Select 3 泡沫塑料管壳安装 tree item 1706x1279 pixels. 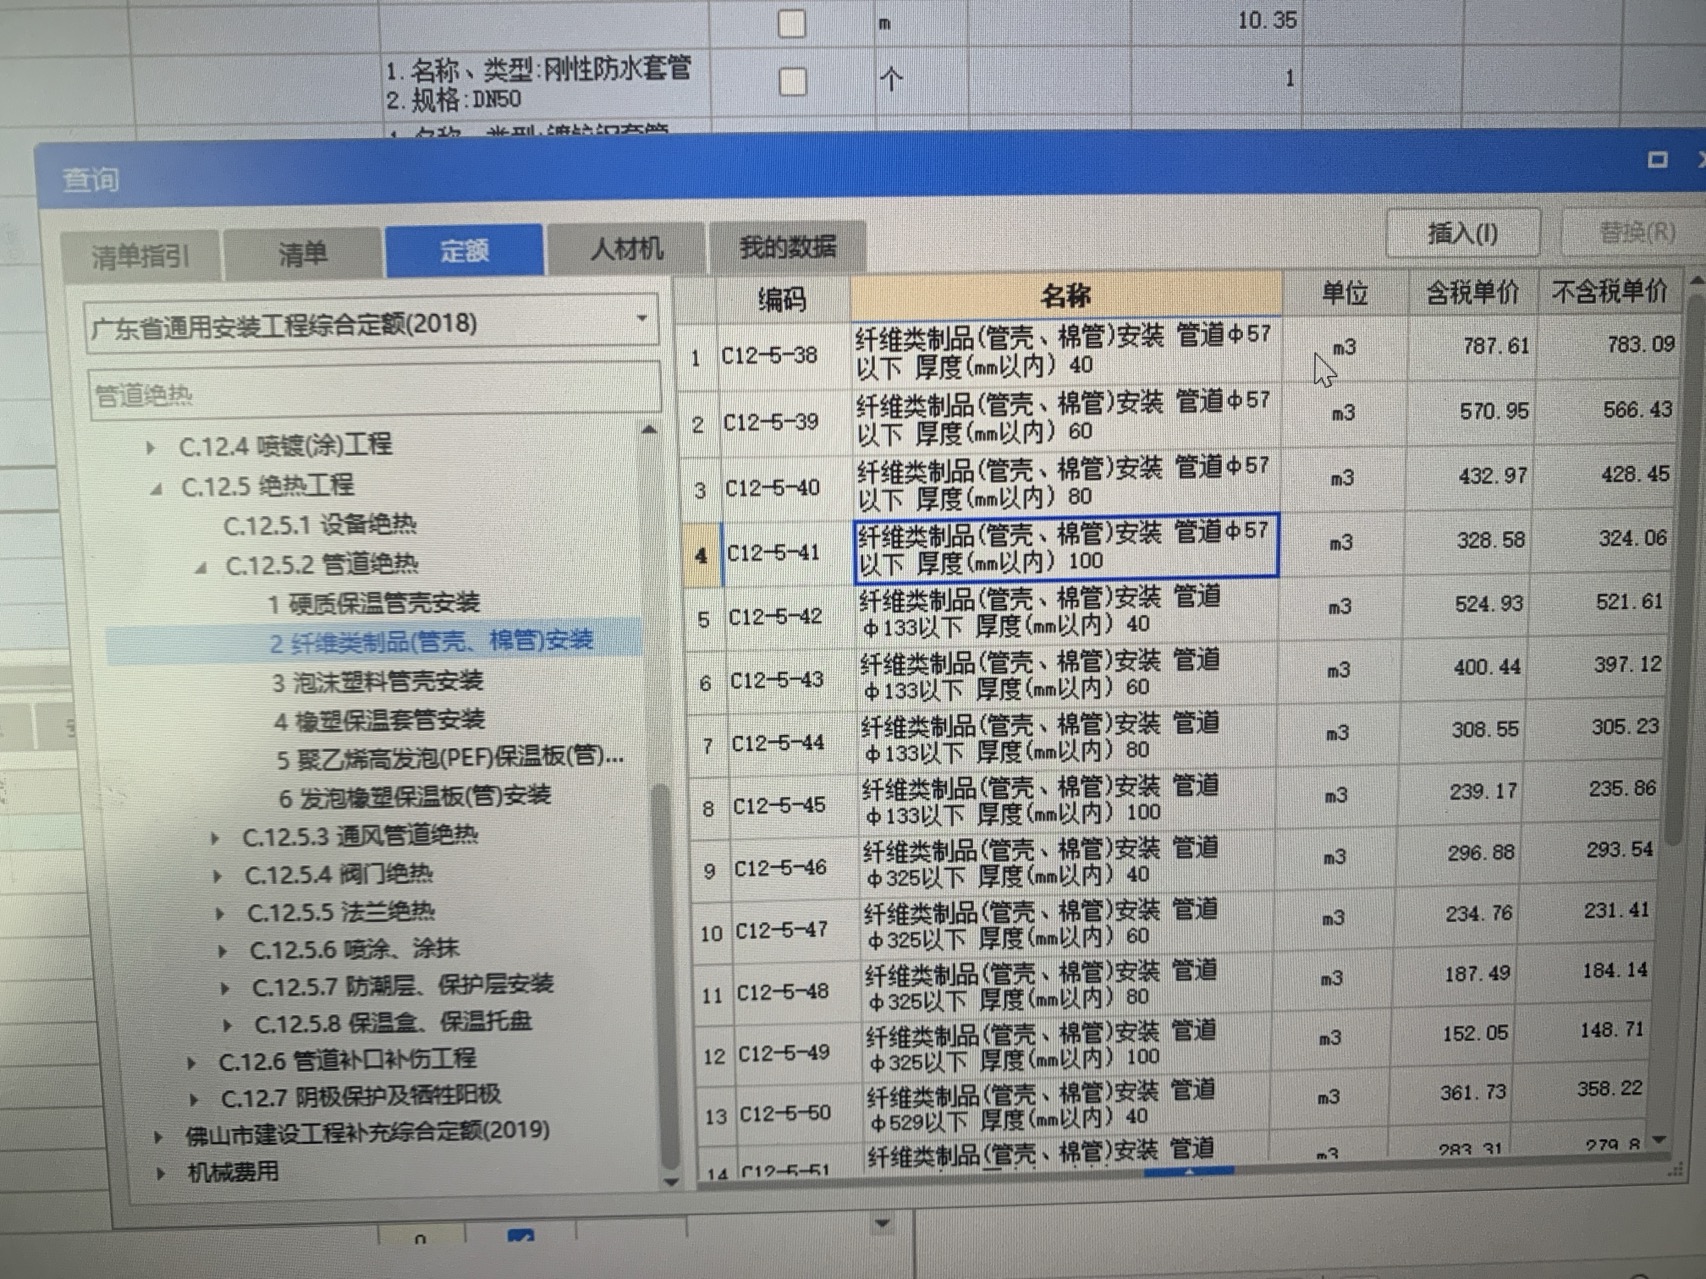coord(378,682)
